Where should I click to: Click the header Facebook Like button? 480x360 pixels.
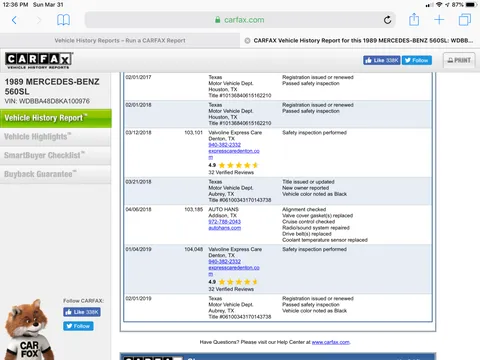382,60
